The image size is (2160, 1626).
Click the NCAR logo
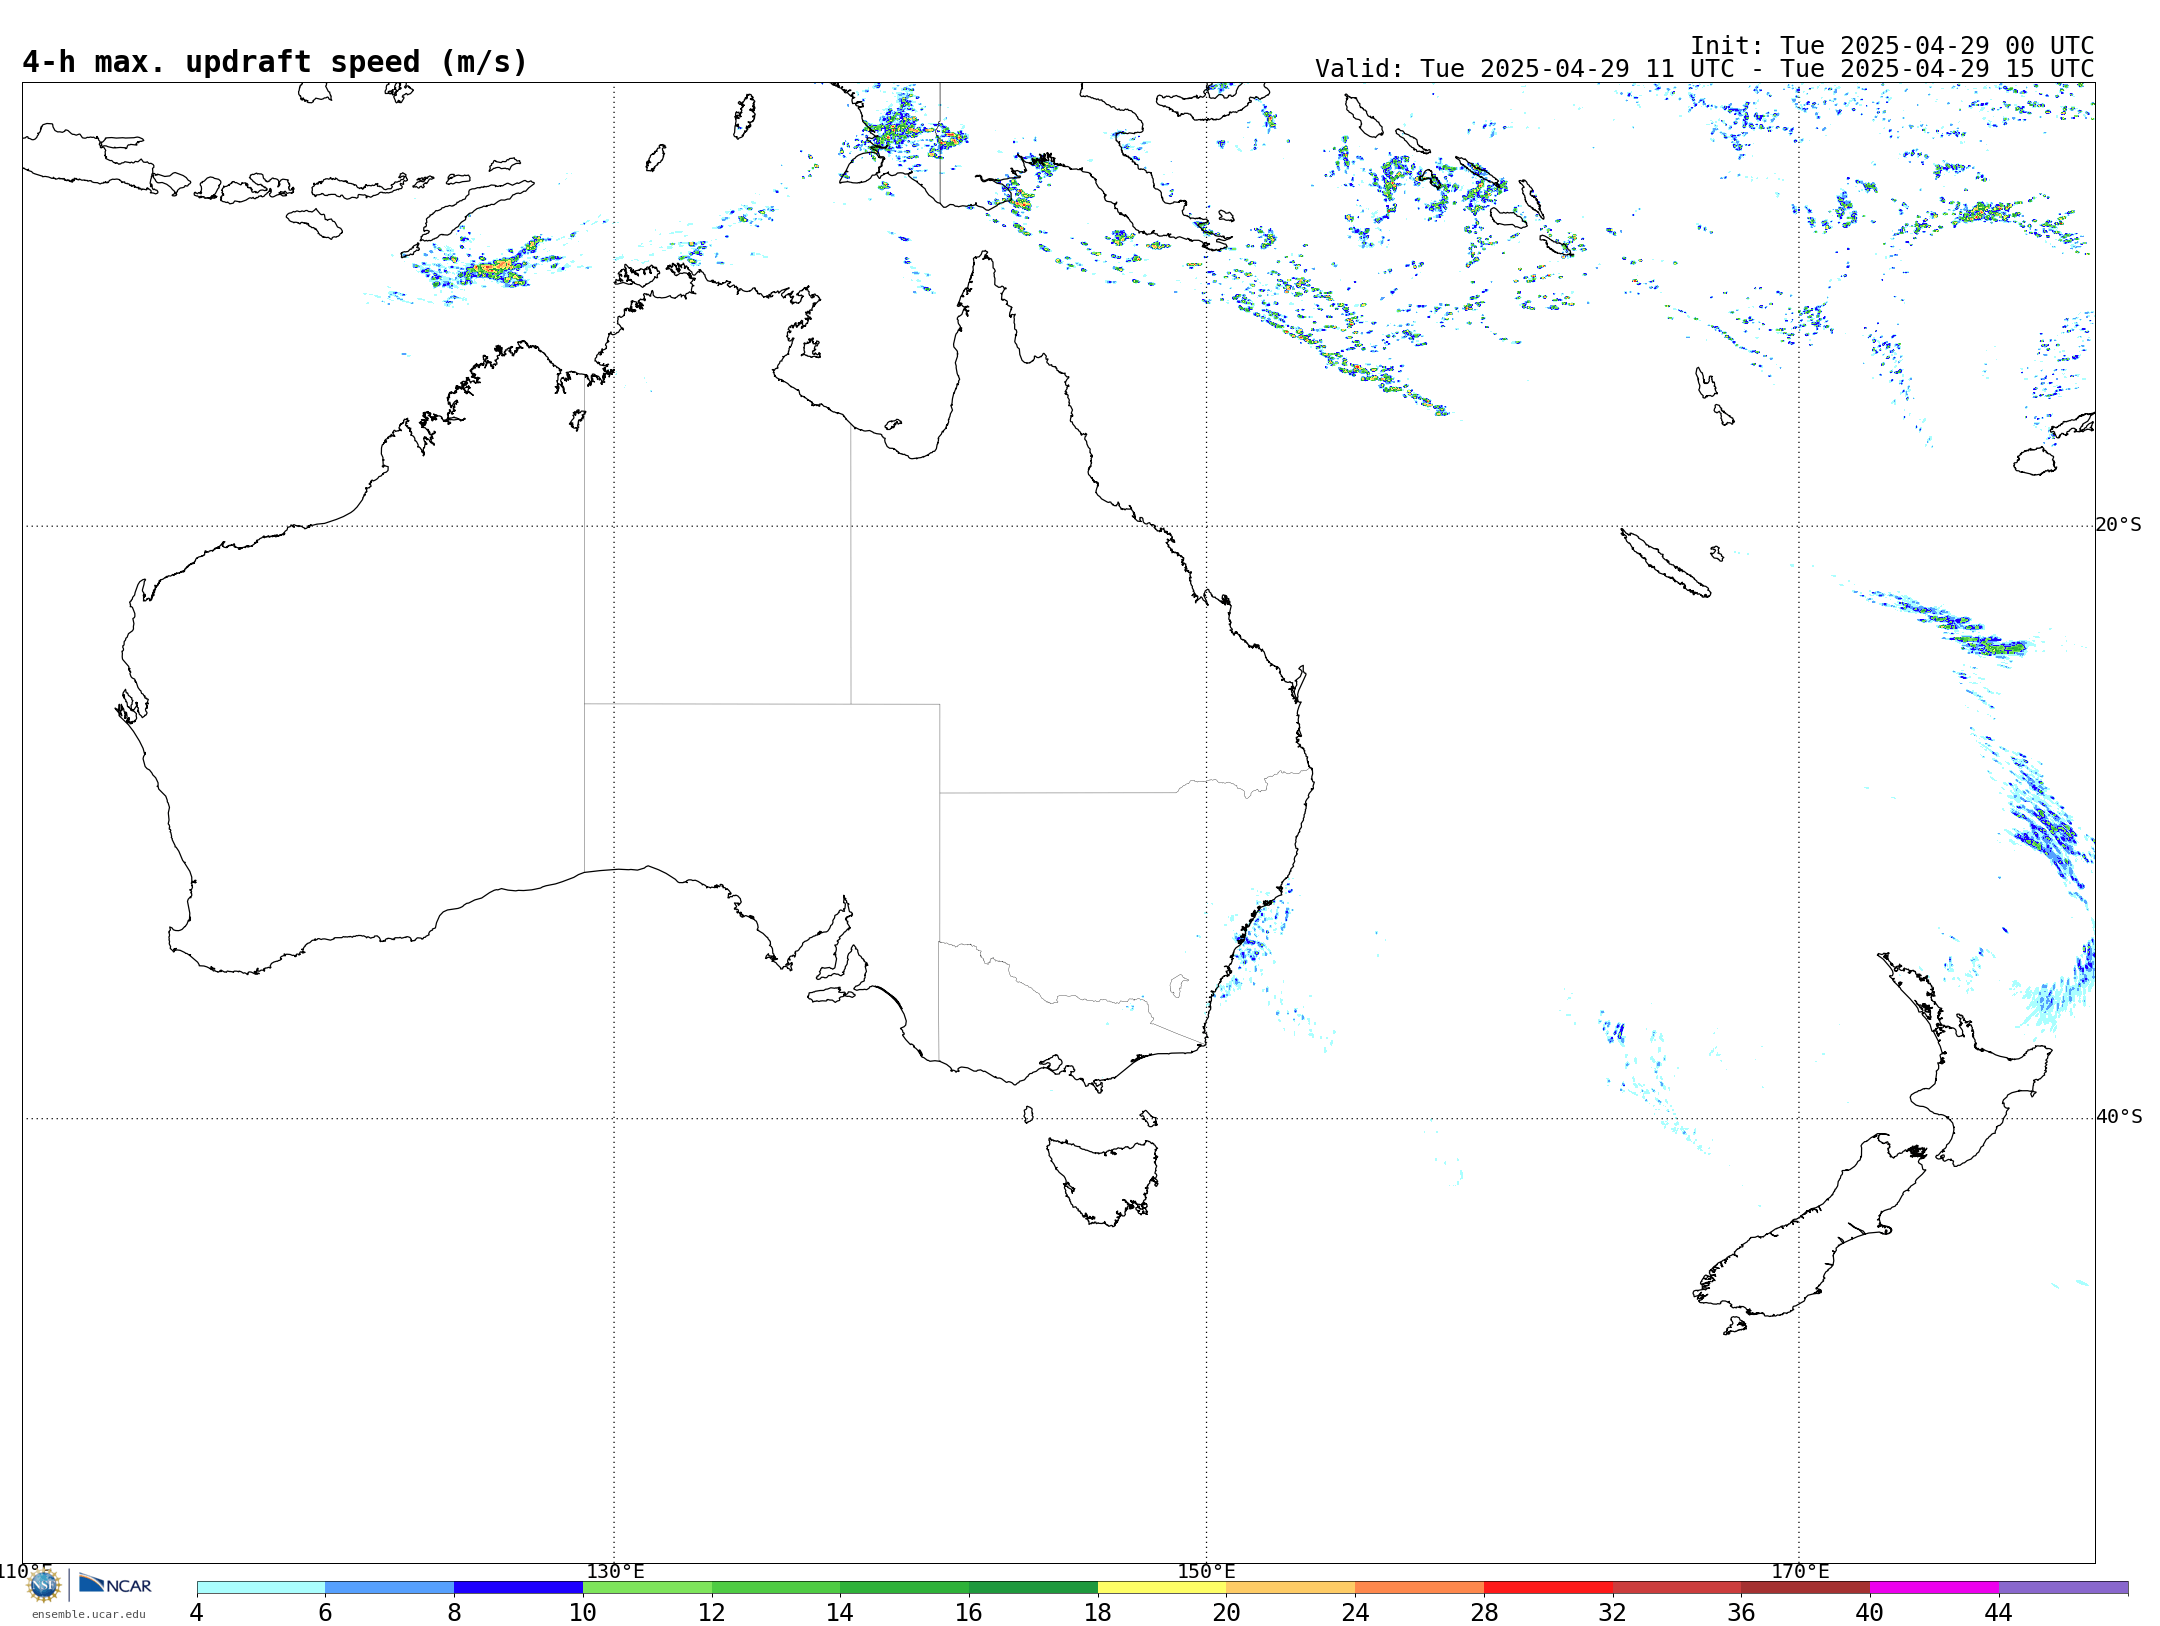pos(115,1584)
